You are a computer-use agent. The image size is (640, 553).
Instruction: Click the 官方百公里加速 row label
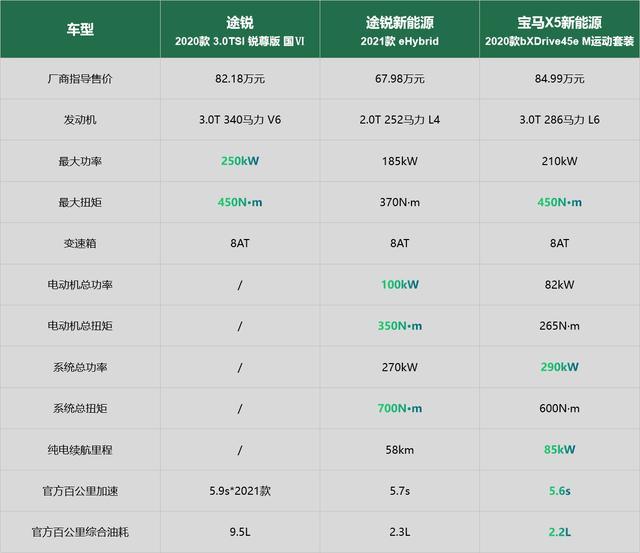[x=80, y=491]
